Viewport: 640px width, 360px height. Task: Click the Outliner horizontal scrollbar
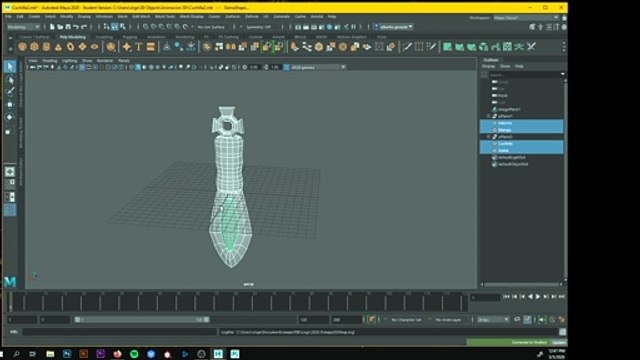(522, 284)
